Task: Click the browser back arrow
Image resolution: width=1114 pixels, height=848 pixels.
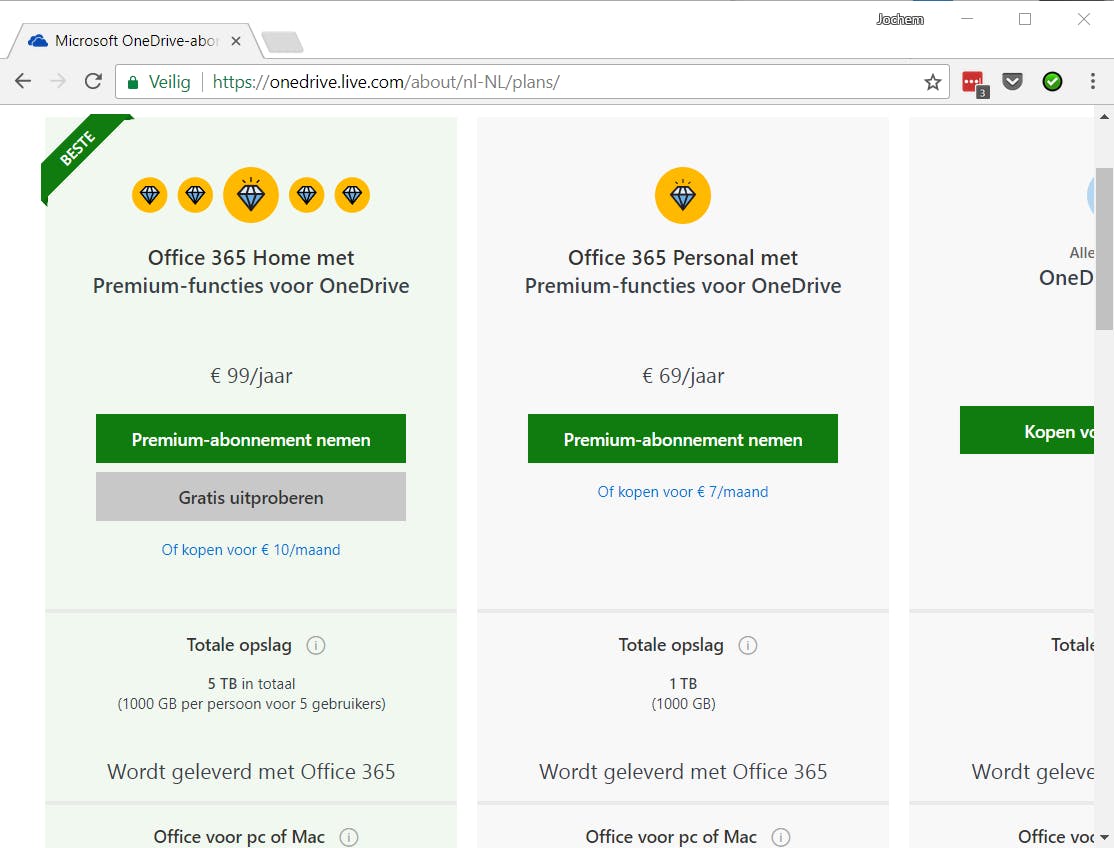Action: (x=23, y=82)
